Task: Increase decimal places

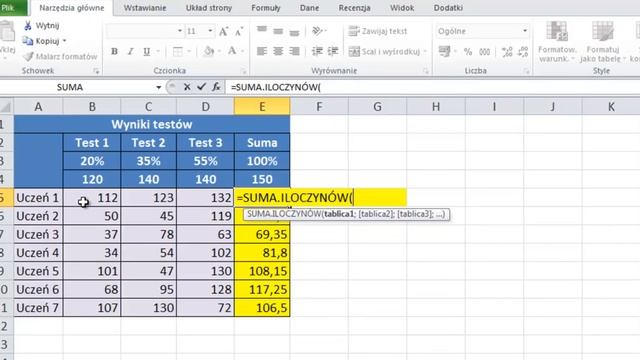Action: pos(507,51)
